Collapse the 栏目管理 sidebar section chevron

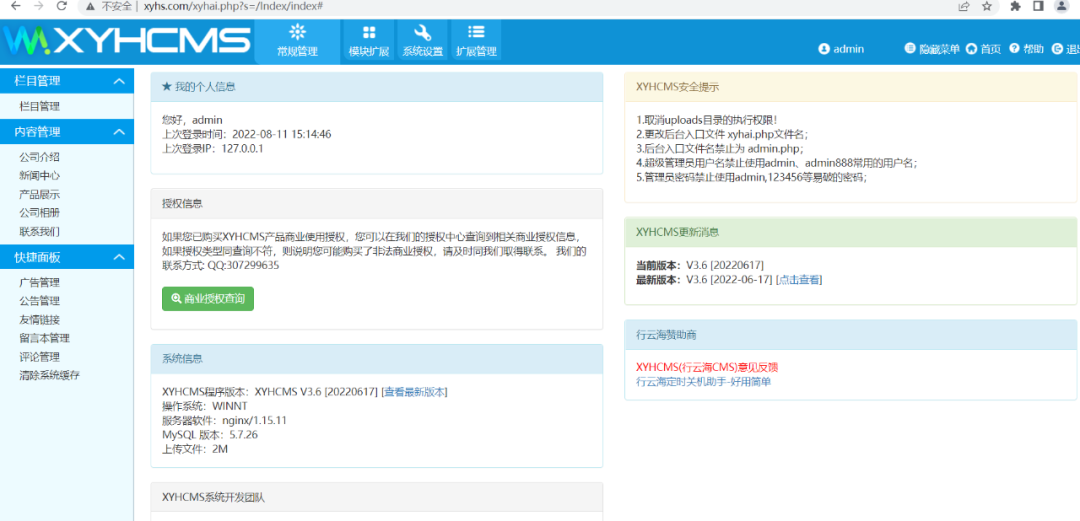click(118, 81)
